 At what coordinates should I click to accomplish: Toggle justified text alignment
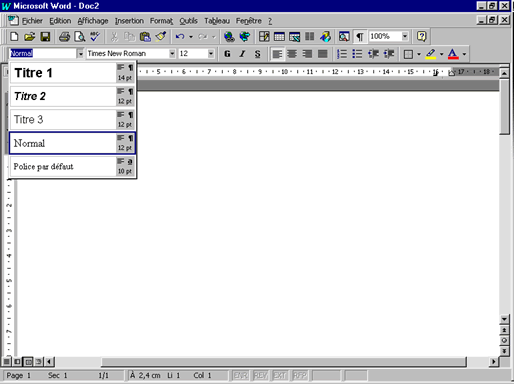click(x=323, y=54)
